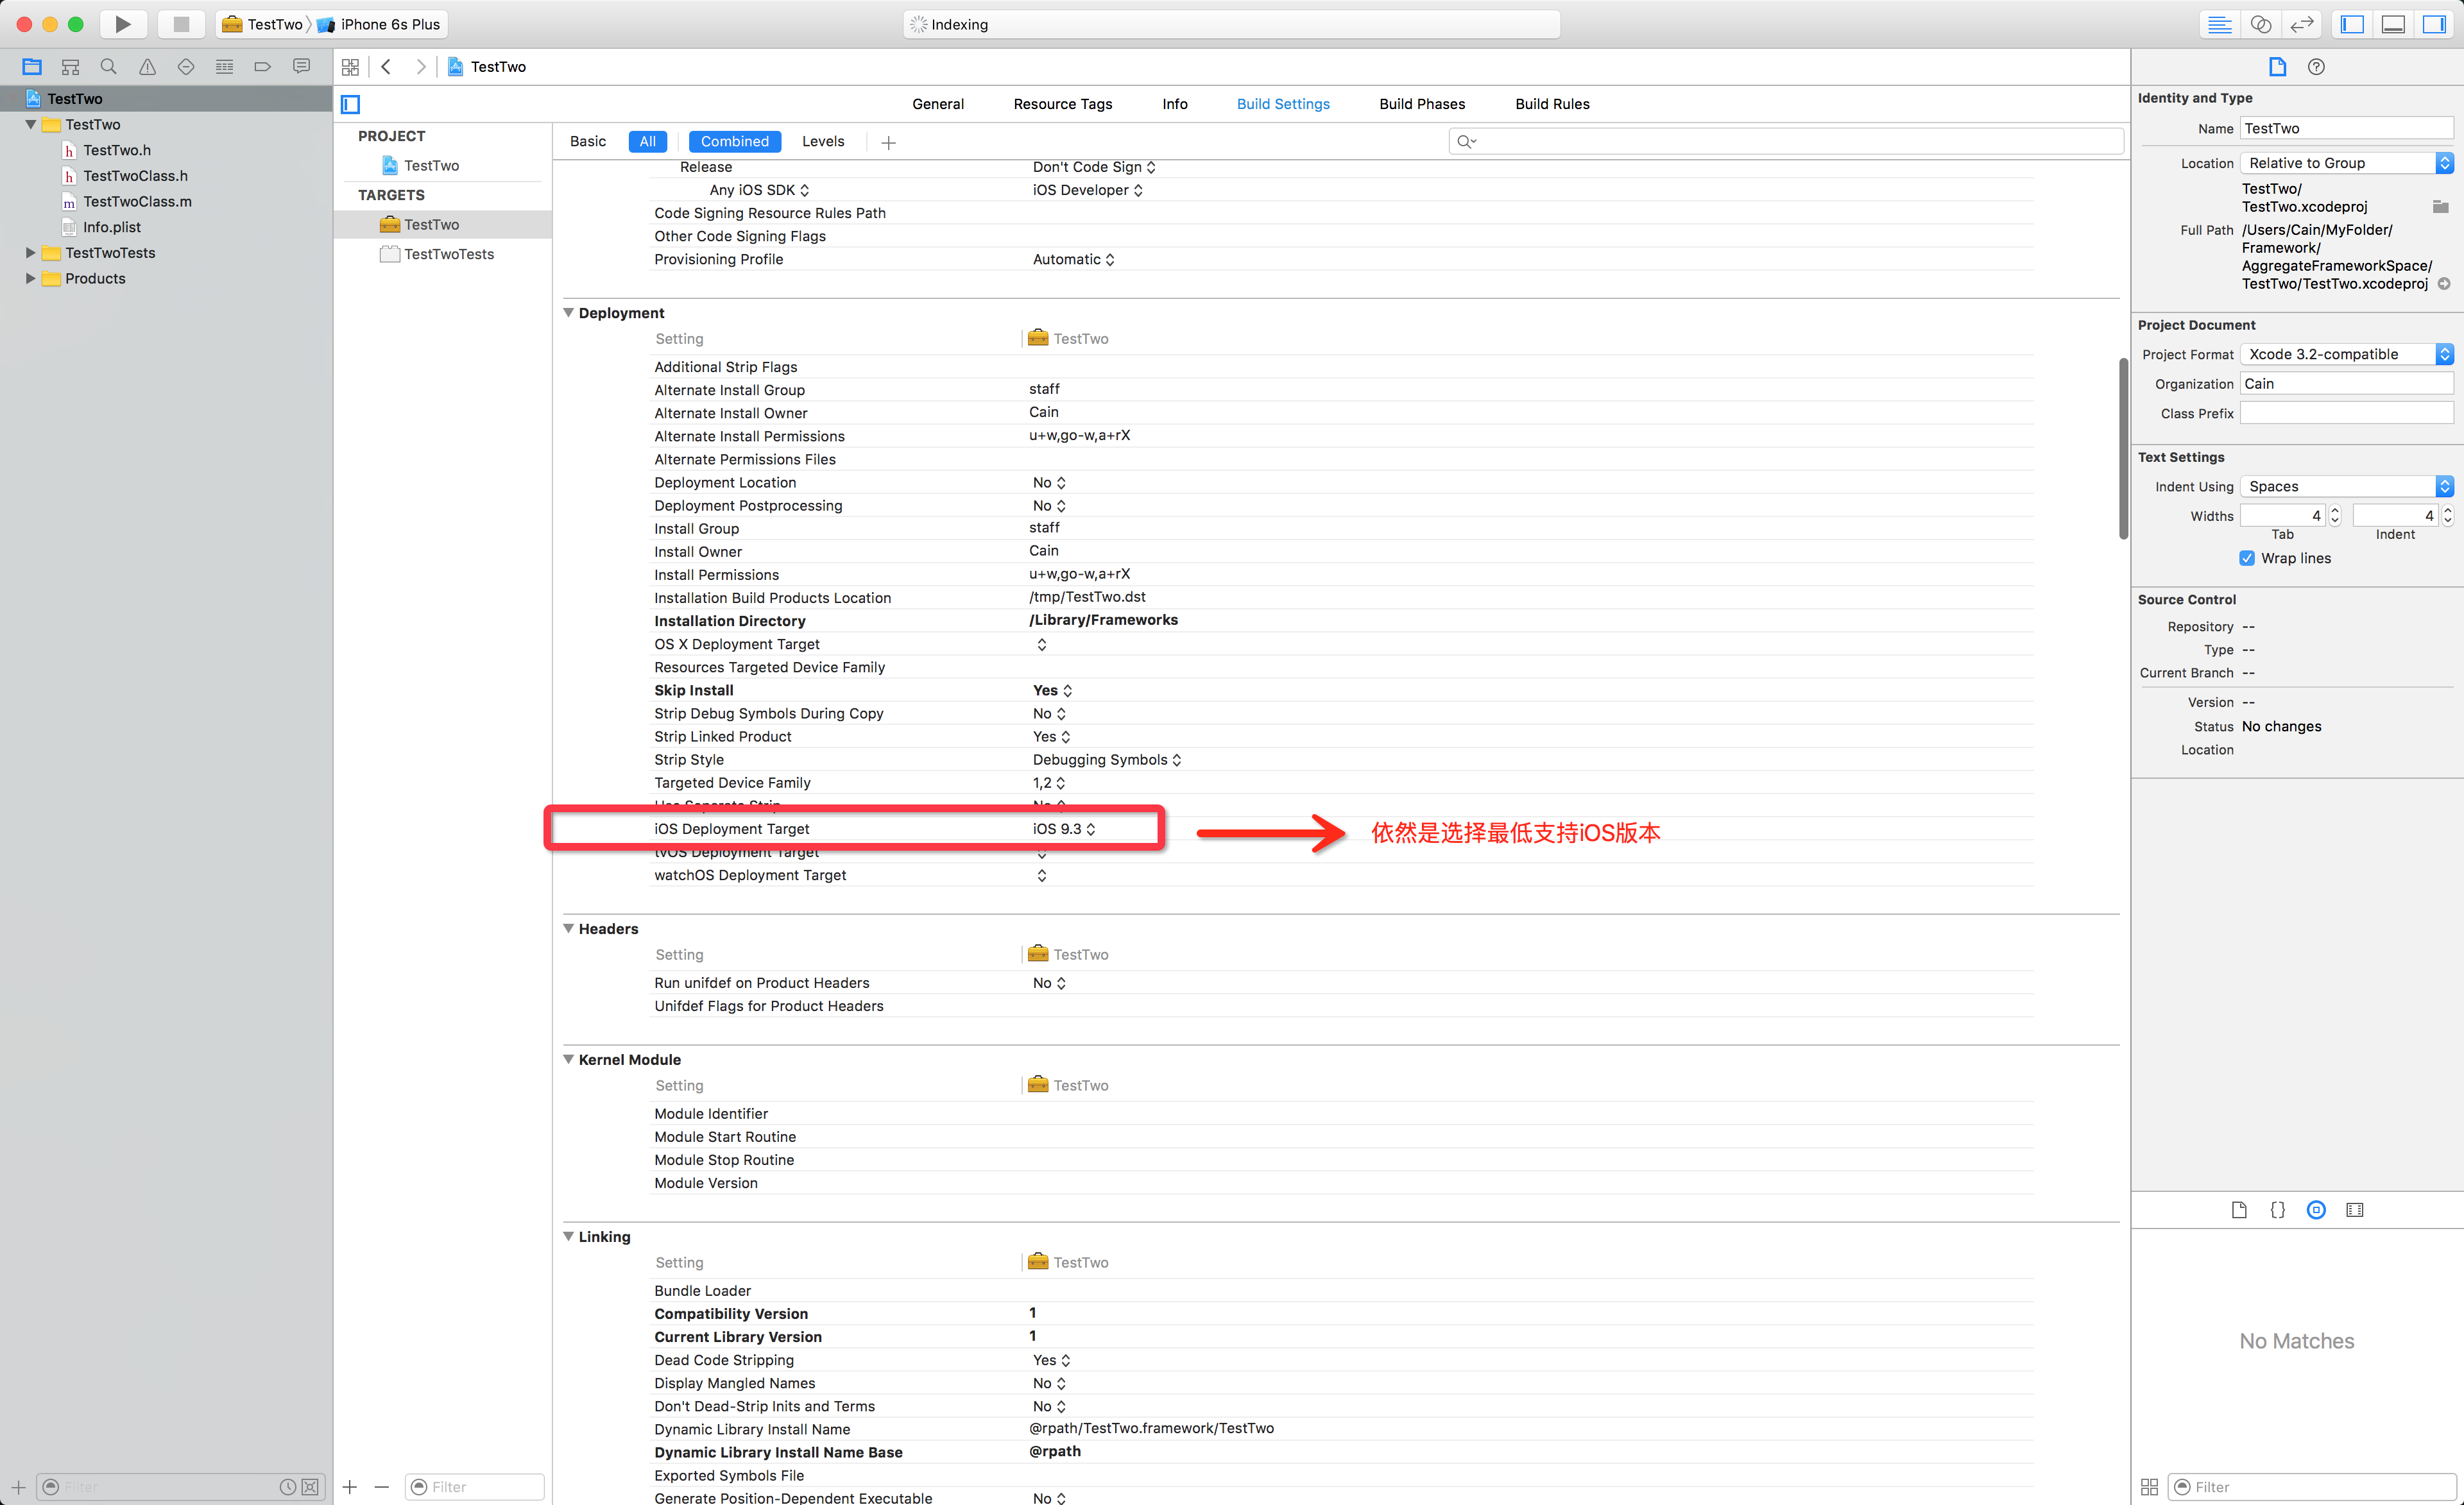This screenshot has height=1505, width=2464.
Task: Click the Stop button in toolbar
Action: point(180,24)
